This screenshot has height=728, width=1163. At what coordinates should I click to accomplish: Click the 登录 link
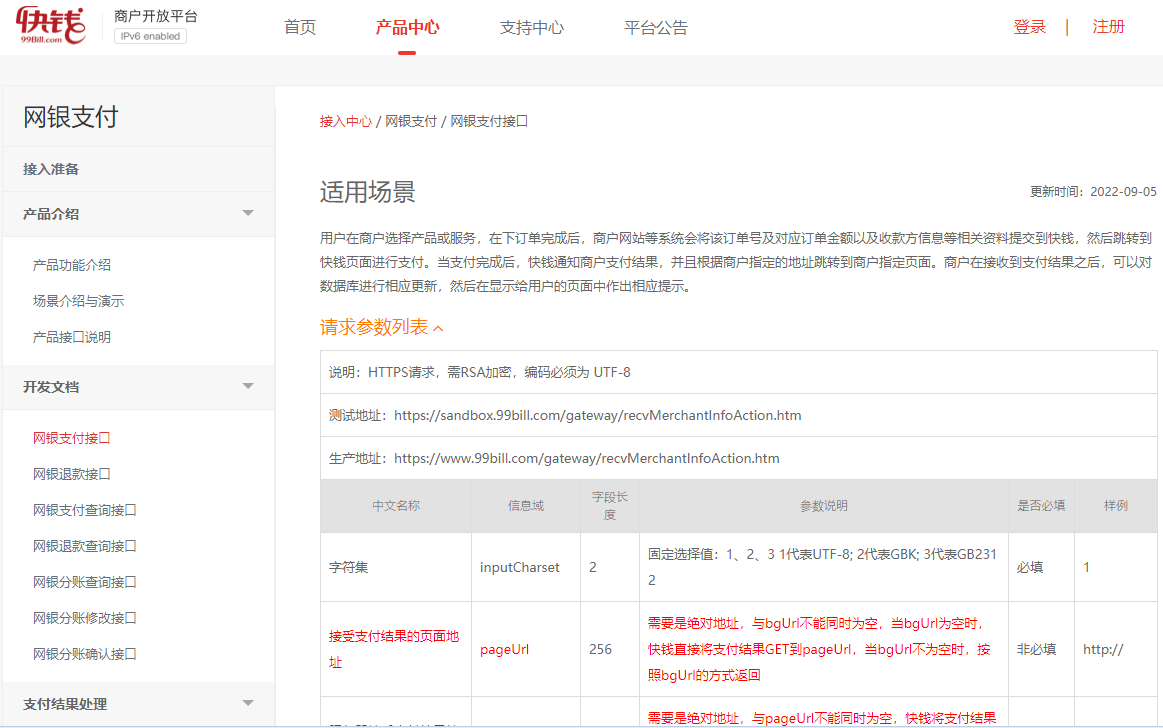(1029, 27)
